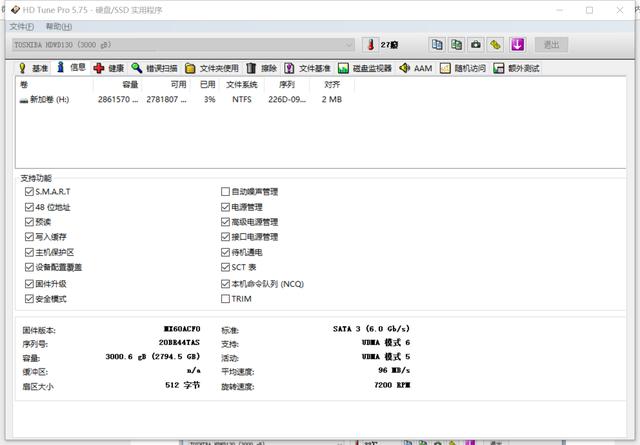Toggle the 电源管理 power management checkbox

[x=225, y=207]
